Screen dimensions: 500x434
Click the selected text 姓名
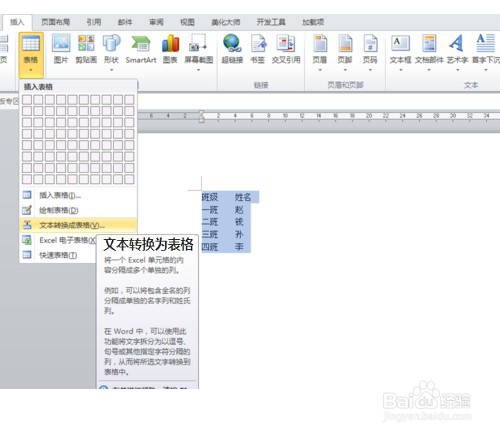[243, 197]
